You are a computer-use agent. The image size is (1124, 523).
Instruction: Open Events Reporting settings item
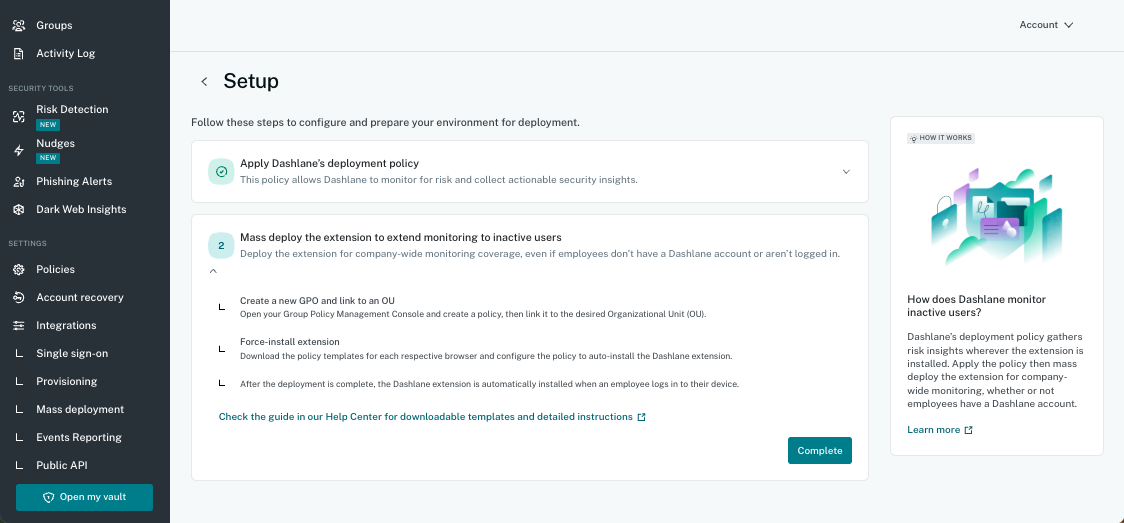click(79, 438)
